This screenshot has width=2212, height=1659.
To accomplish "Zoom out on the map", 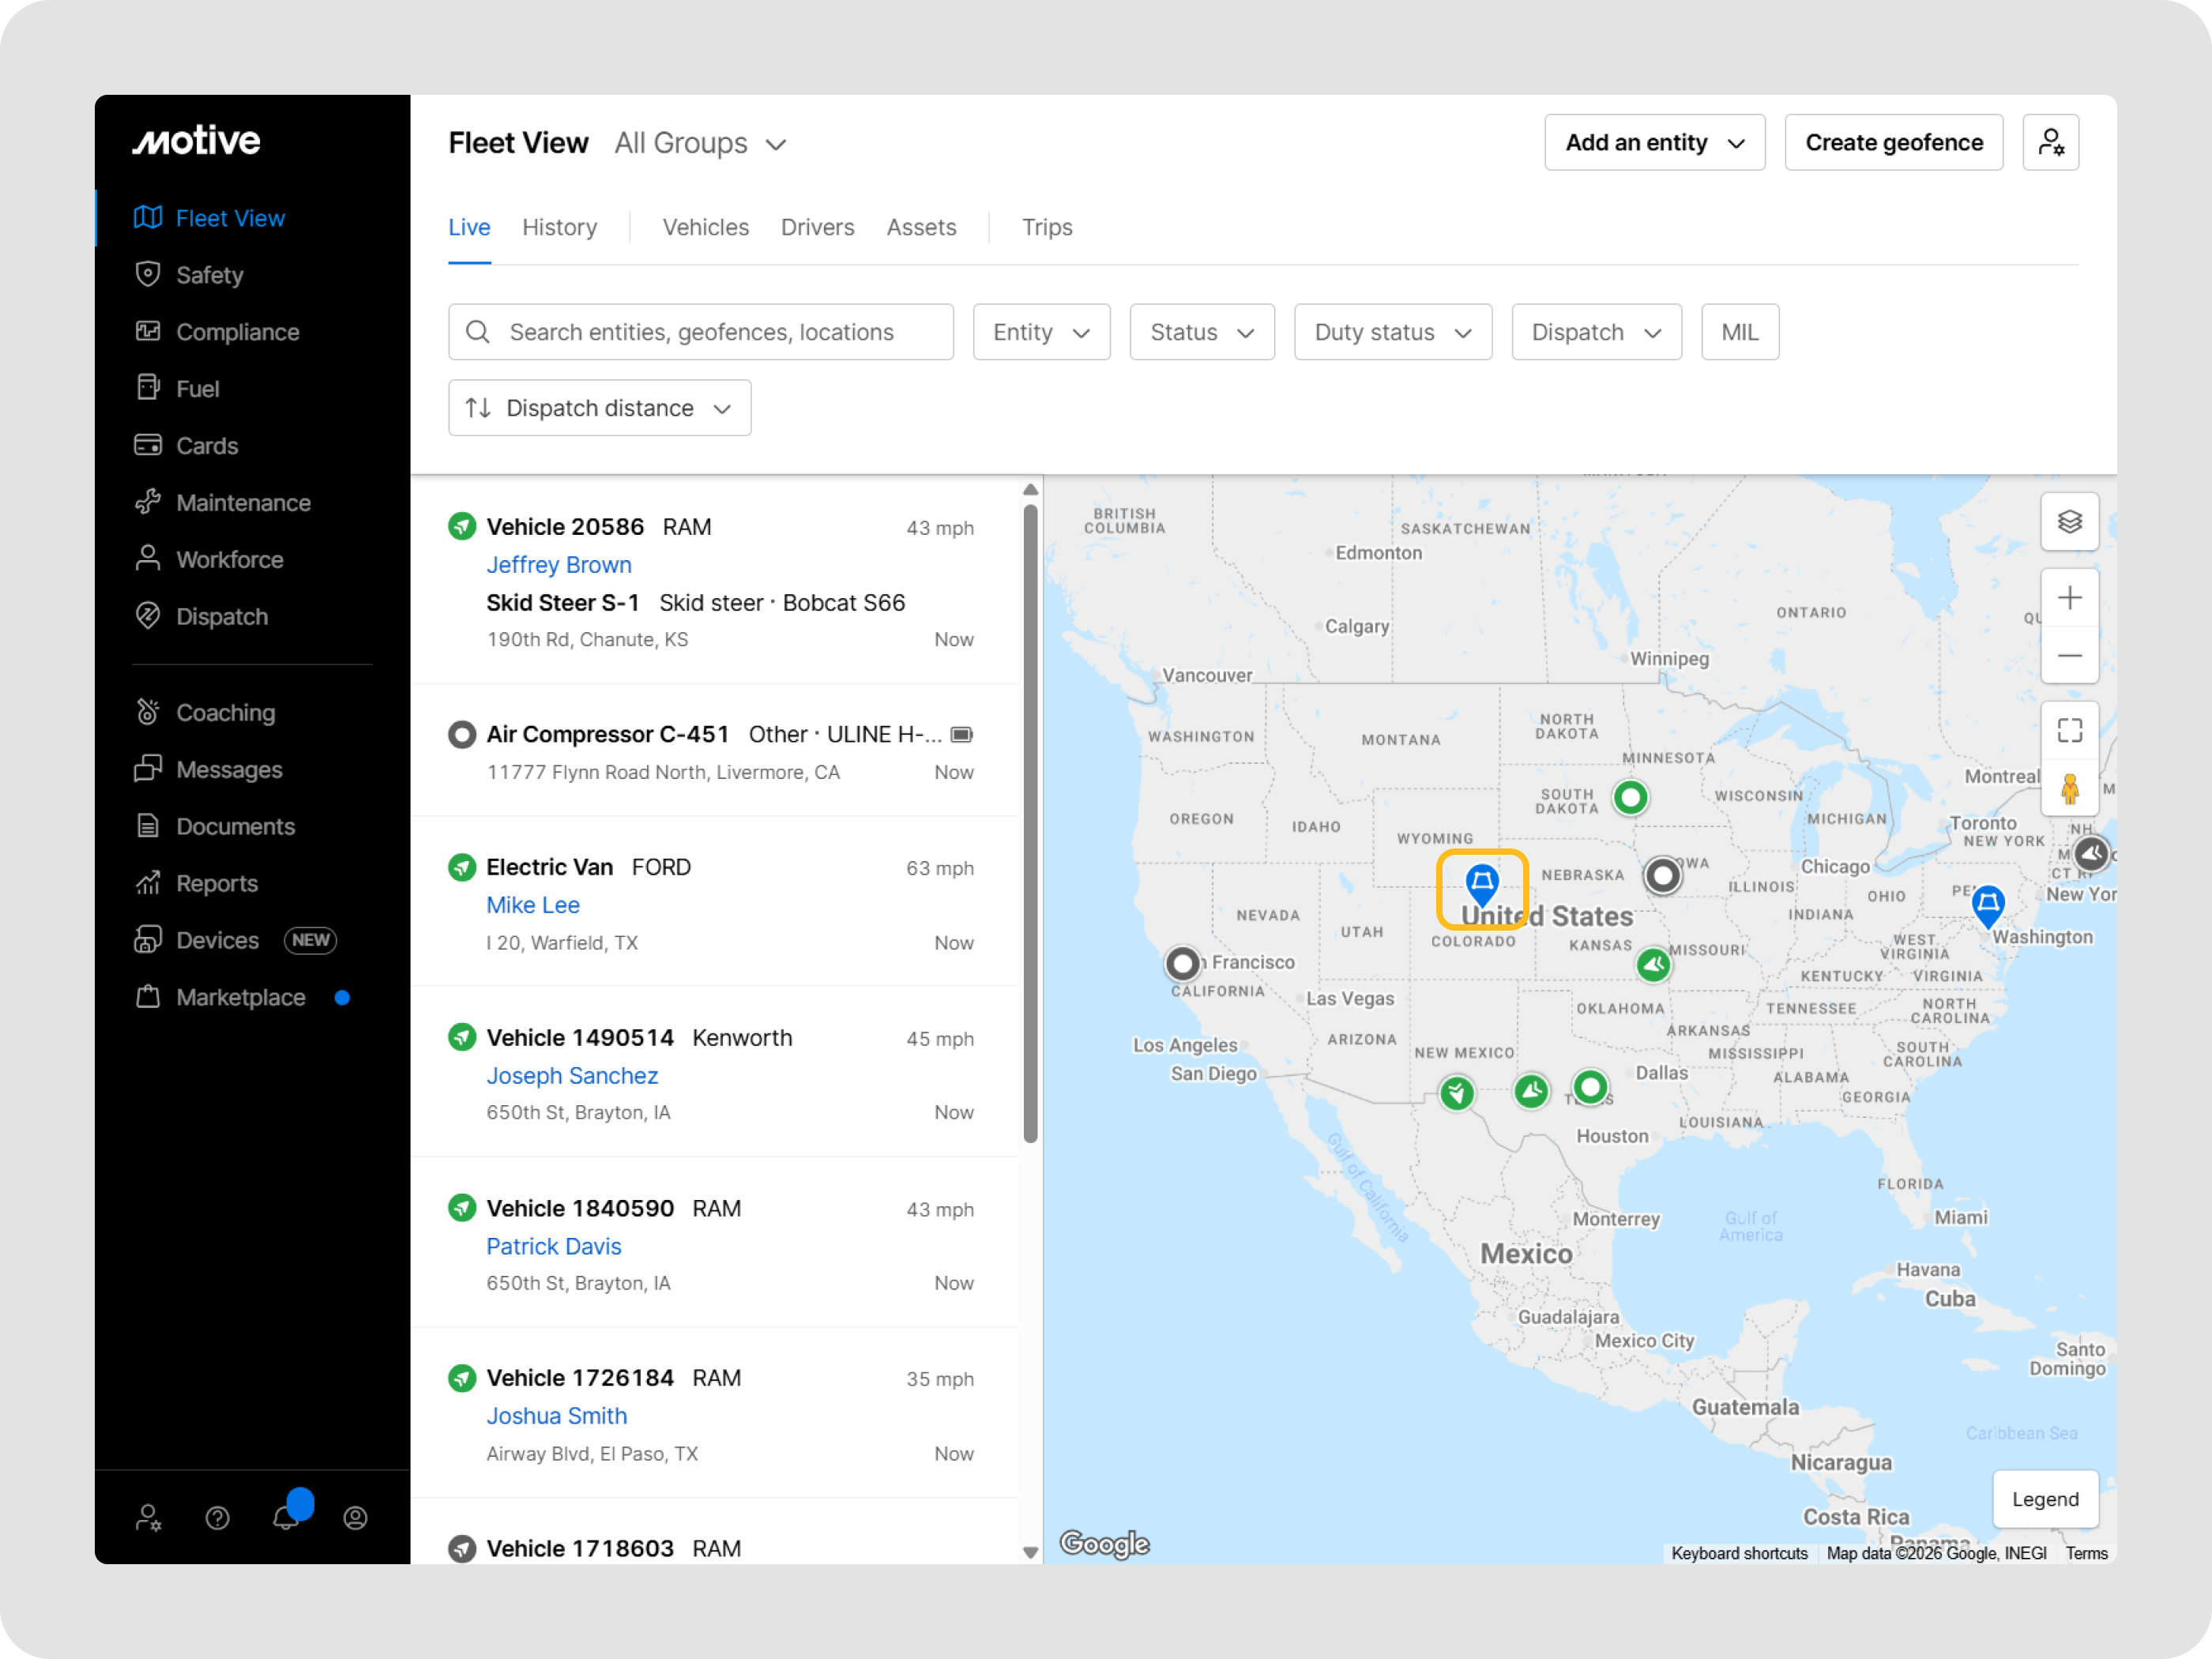I will [x=2069, y=656].
